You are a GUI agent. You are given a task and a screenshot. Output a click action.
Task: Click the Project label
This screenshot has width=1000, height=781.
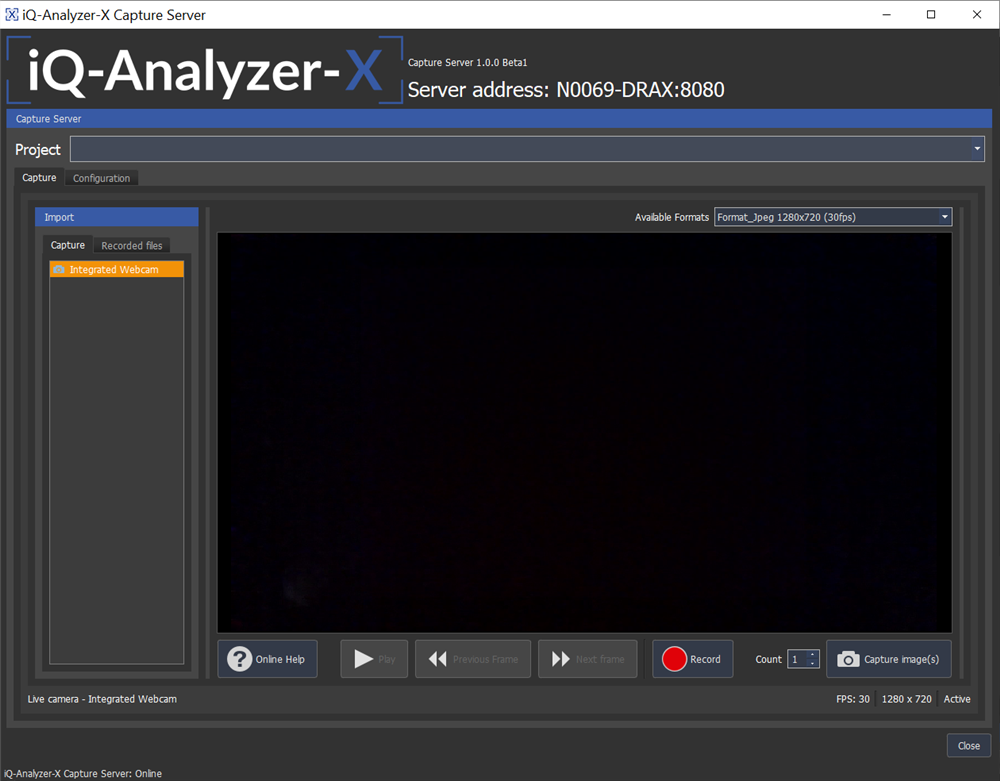38,149
